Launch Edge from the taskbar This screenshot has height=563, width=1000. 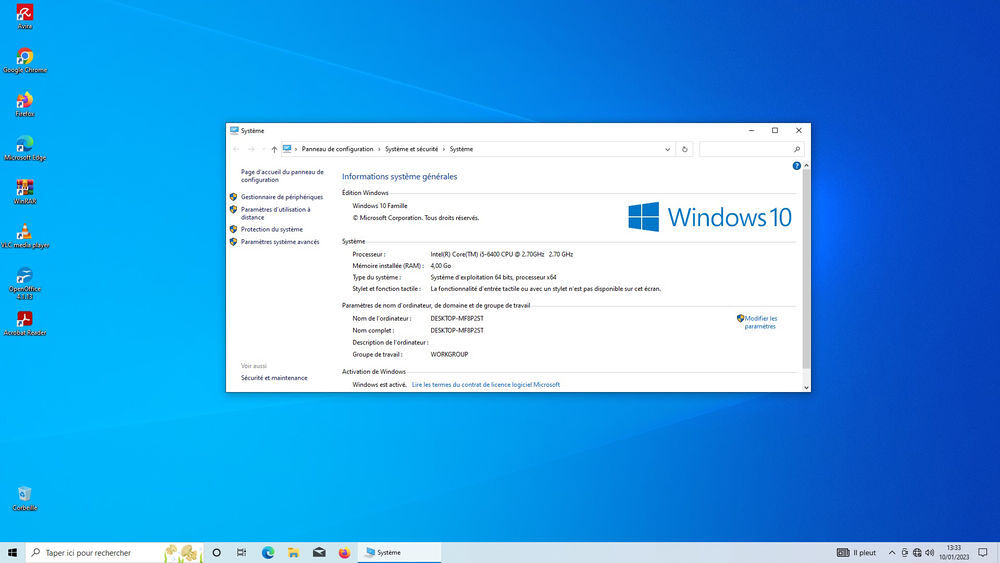(268, 553)
